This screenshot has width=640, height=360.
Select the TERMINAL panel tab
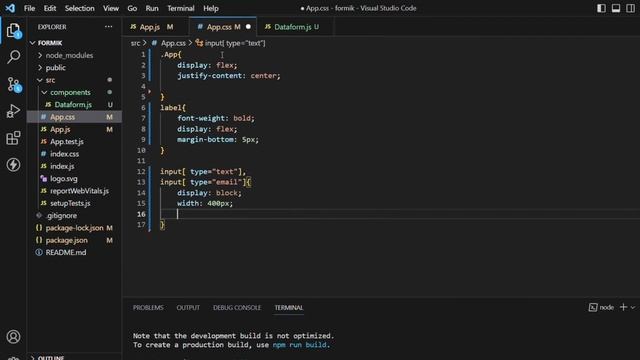pyautogui.click(x=289, y=307)
